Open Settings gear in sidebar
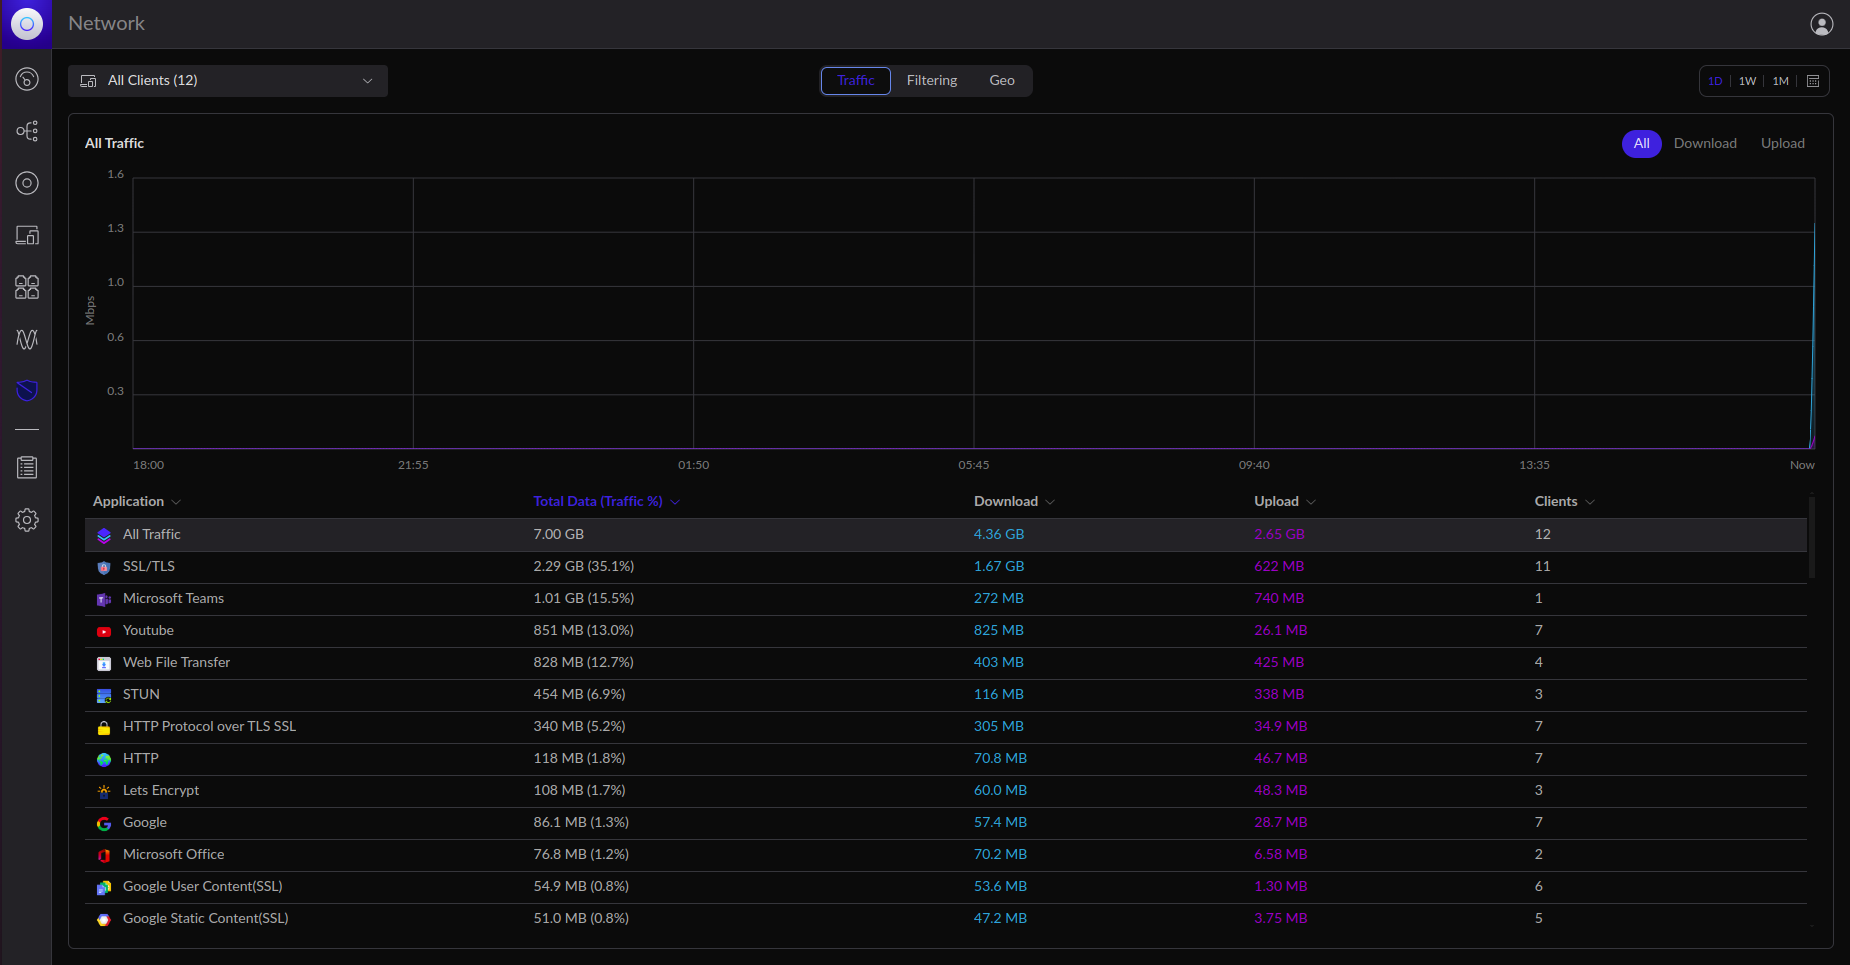This screenshot has width=1850, height=965. (27, 520)
